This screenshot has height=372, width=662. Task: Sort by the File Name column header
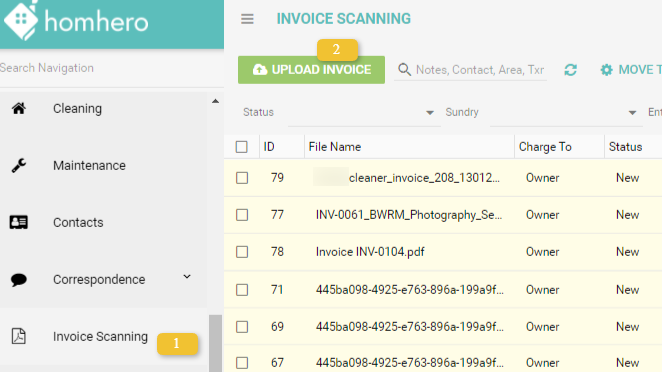tap(335, 147)
